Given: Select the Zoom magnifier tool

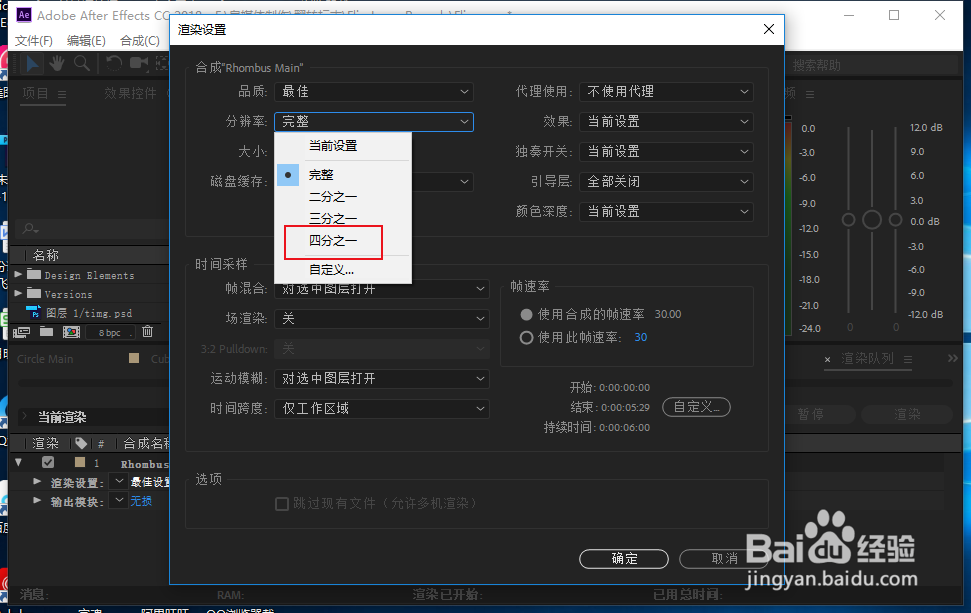Looking at the screenshot, I should [82, 63].
